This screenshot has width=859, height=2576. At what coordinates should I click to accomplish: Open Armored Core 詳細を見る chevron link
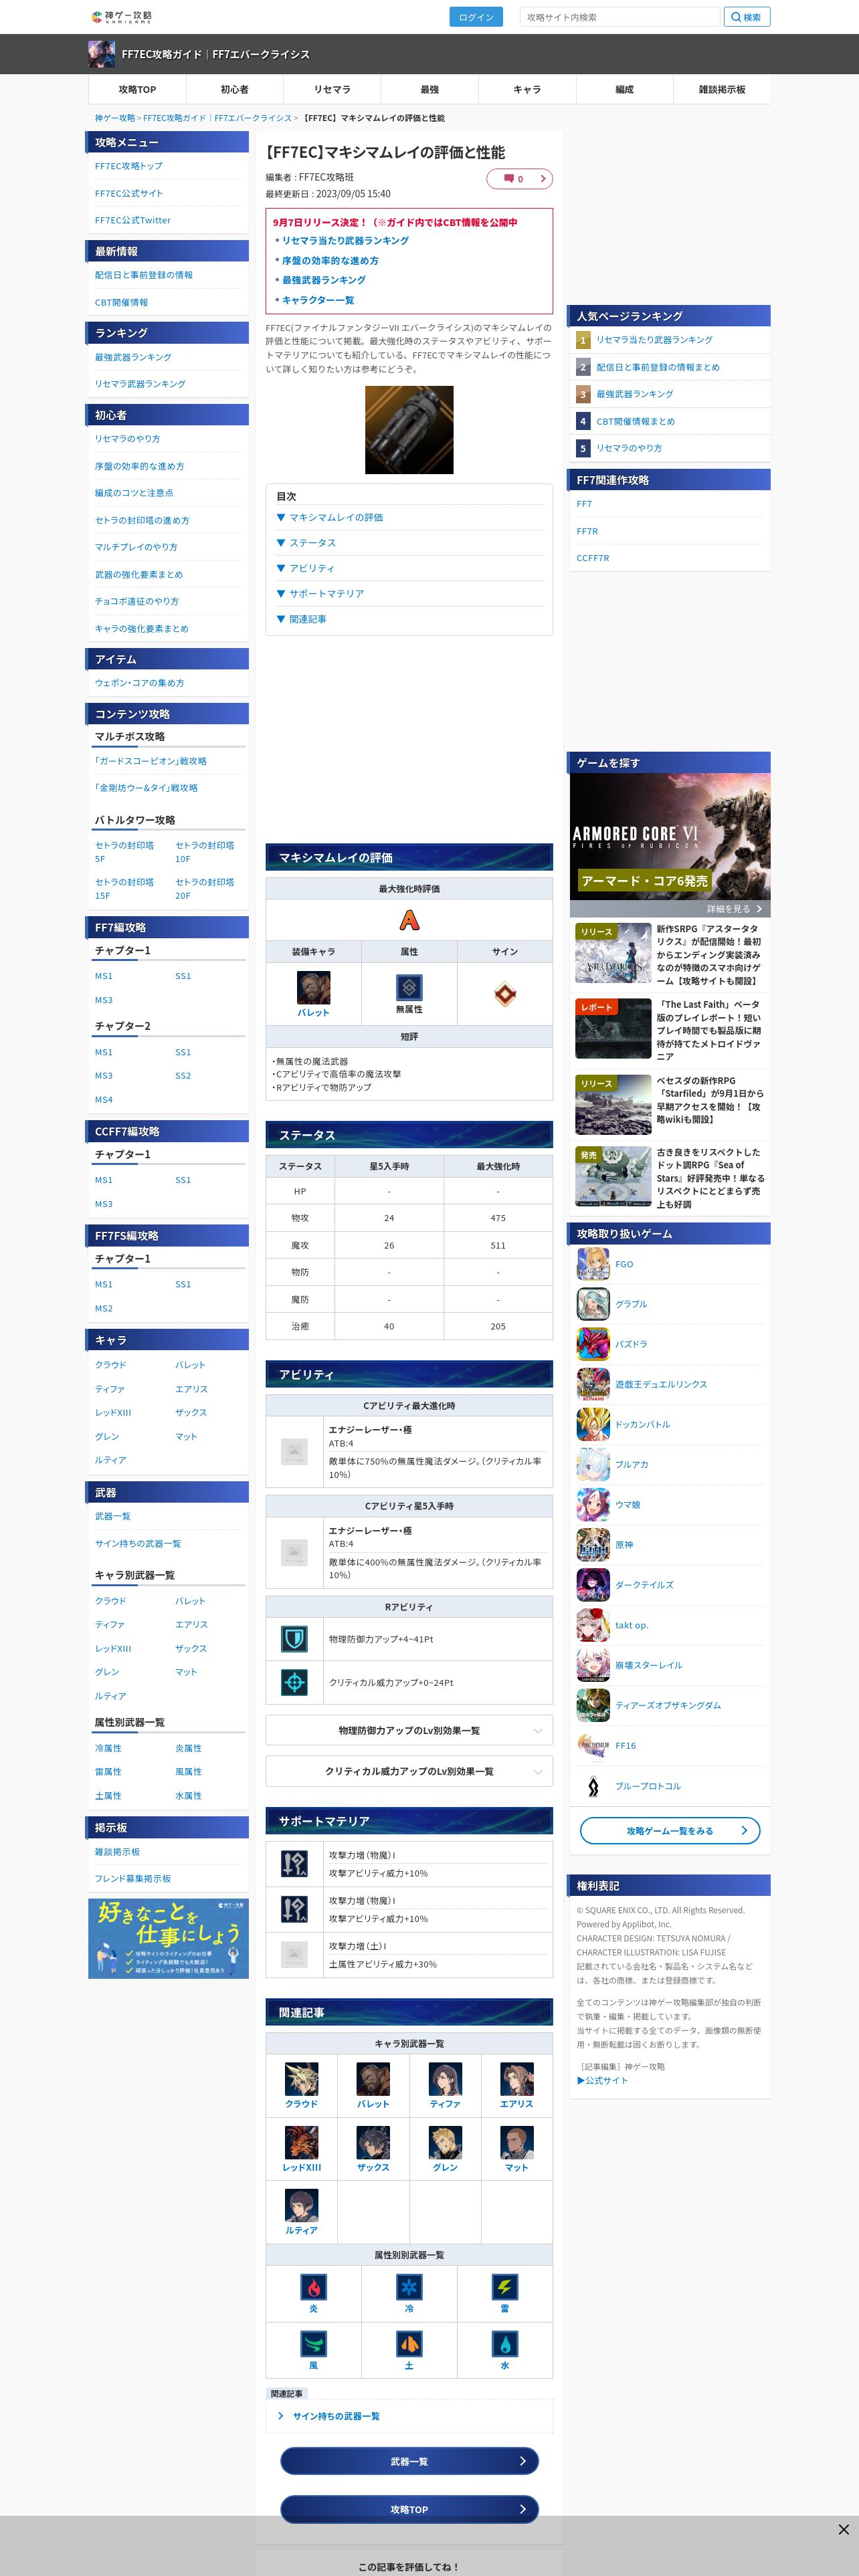pyautogui.click(x=759, y=909)
